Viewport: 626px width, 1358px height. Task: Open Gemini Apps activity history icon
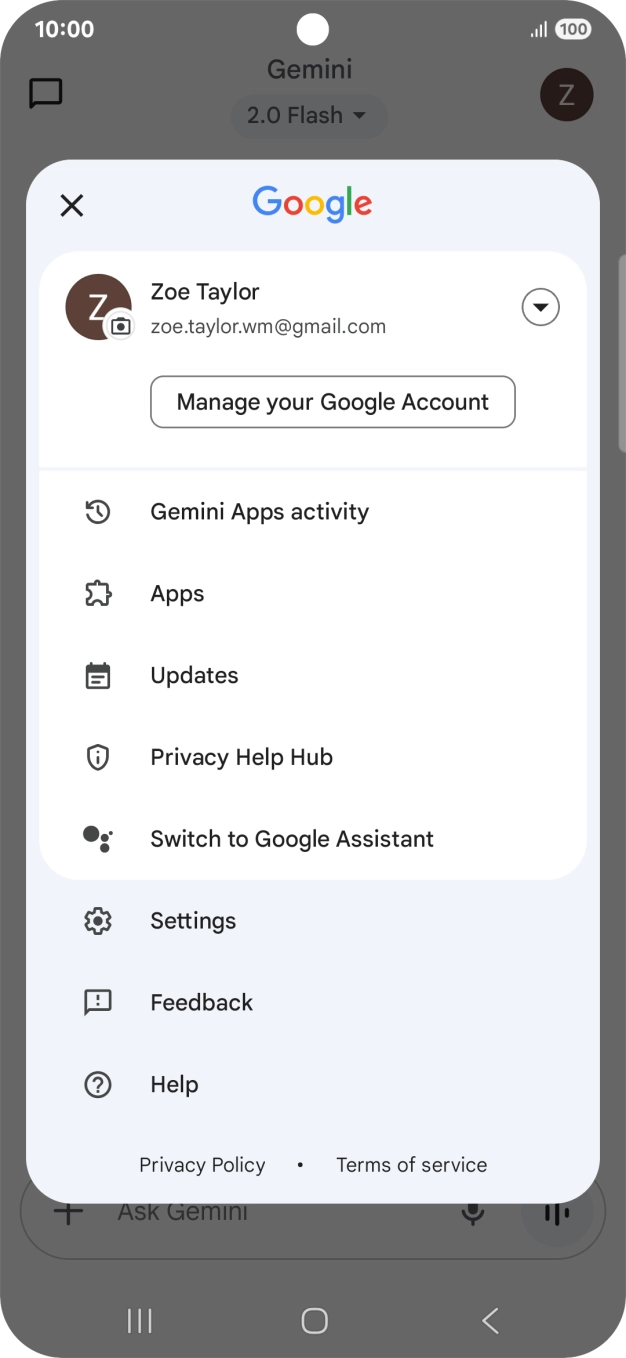(x=97, y=512)
